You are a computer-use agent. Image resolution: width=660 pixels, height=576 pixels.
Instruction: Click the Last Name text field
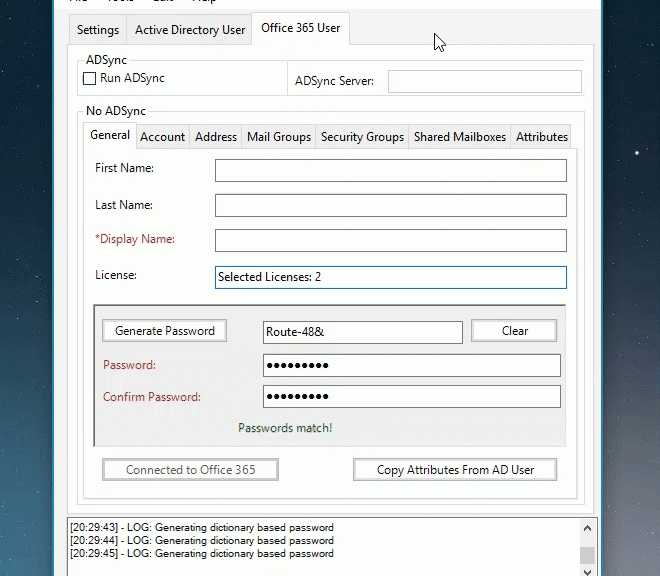point(391,205)
